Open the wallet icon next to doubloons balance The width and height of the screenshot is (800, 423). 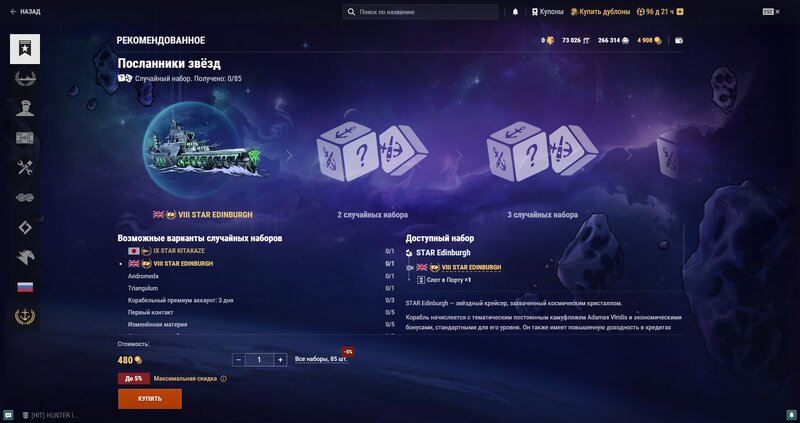[x=679, y=40]
